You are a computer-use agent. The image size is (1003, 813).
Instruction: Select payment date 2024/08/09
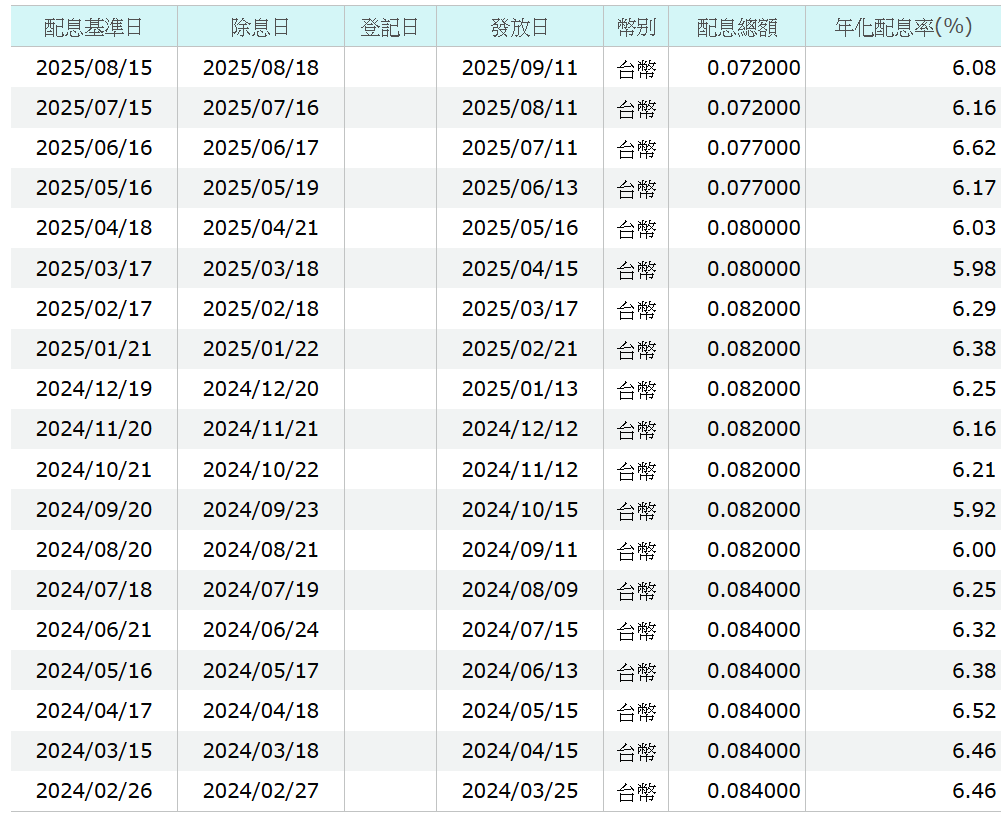pyautogui.click(x=520, y=590)
